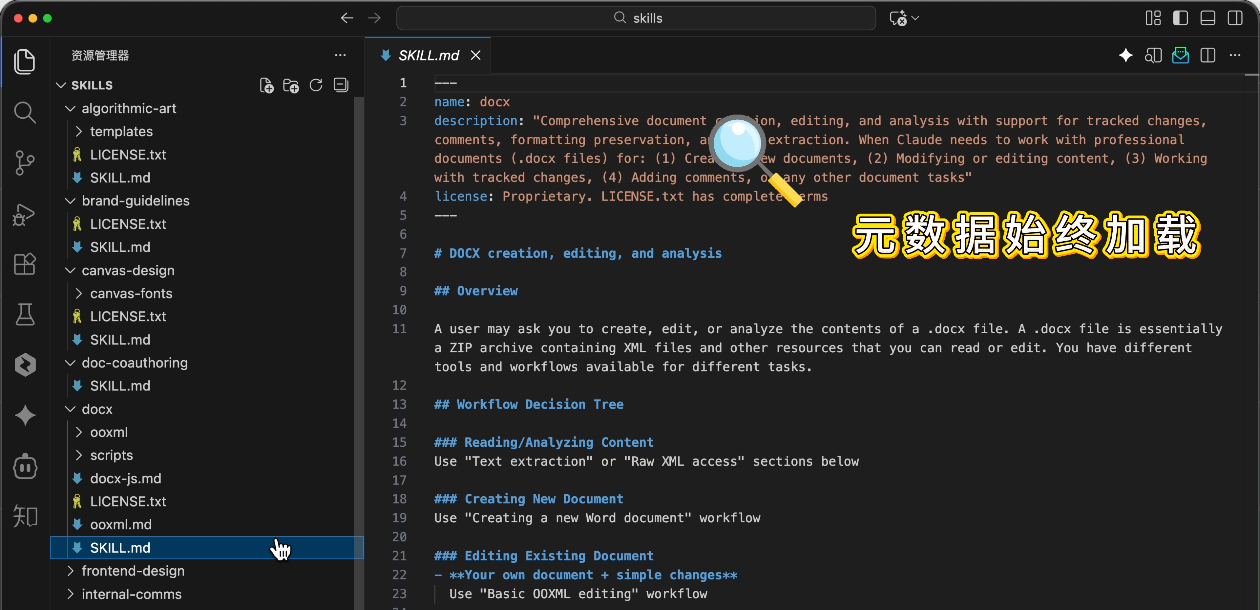Open the Run and Debug view
Screen dimensions: 1260x610
[x=25, y=214]
